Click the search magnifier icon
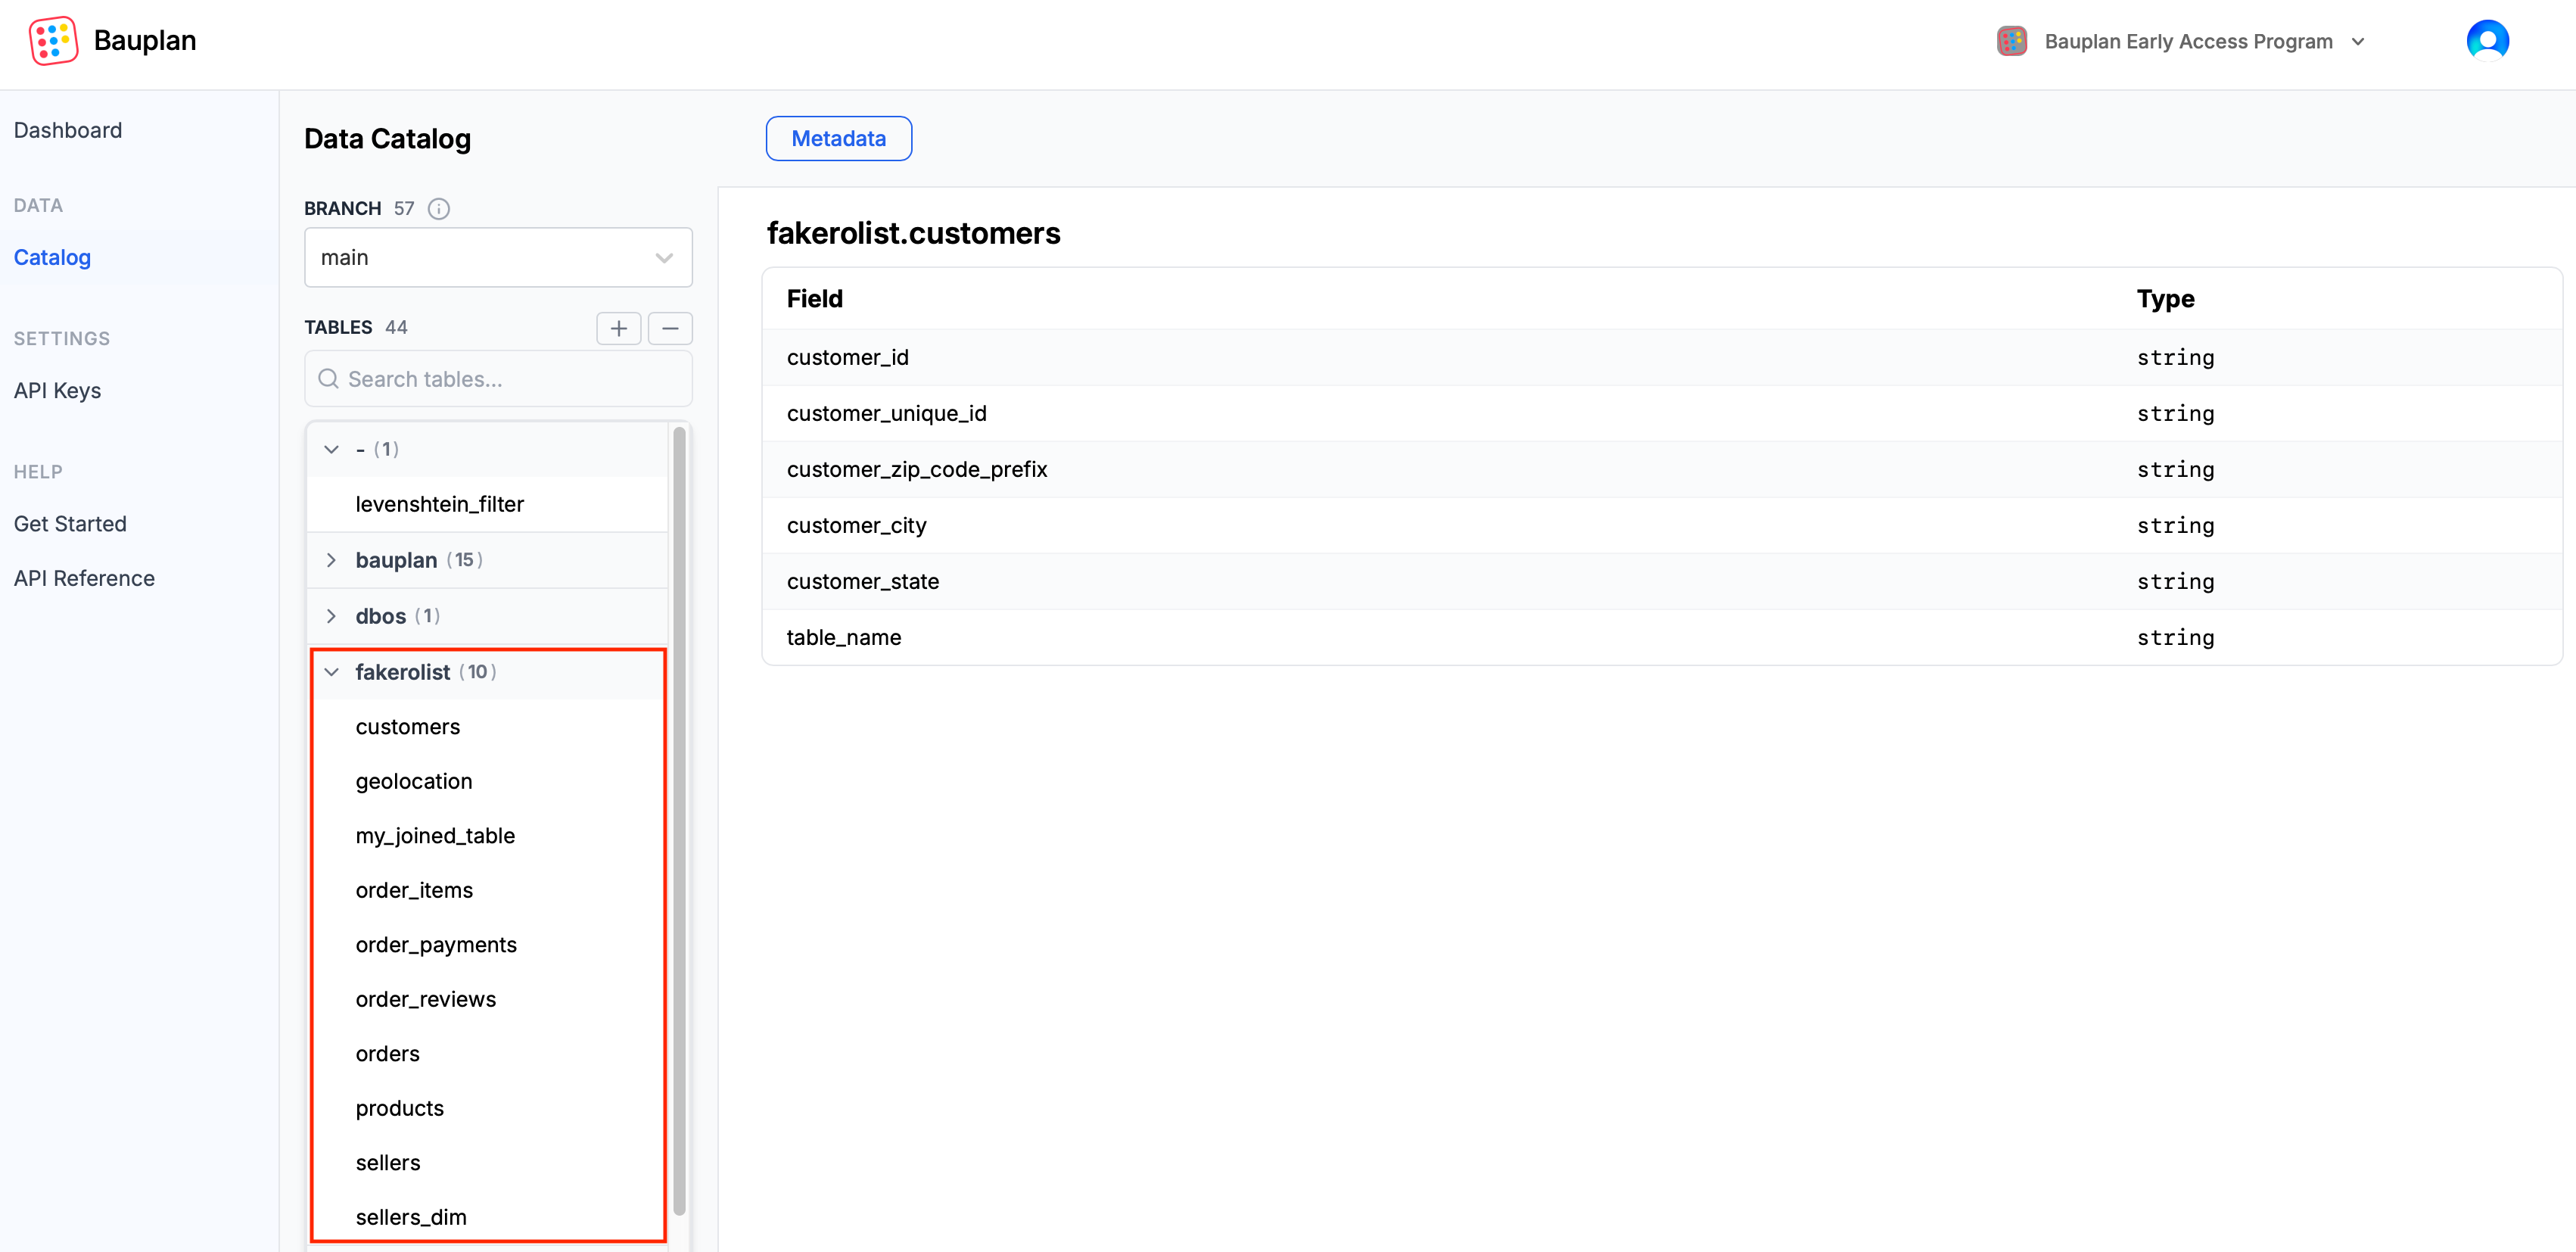The height and width of the screenshot is (1252, 2576). [x=328, y=379]
